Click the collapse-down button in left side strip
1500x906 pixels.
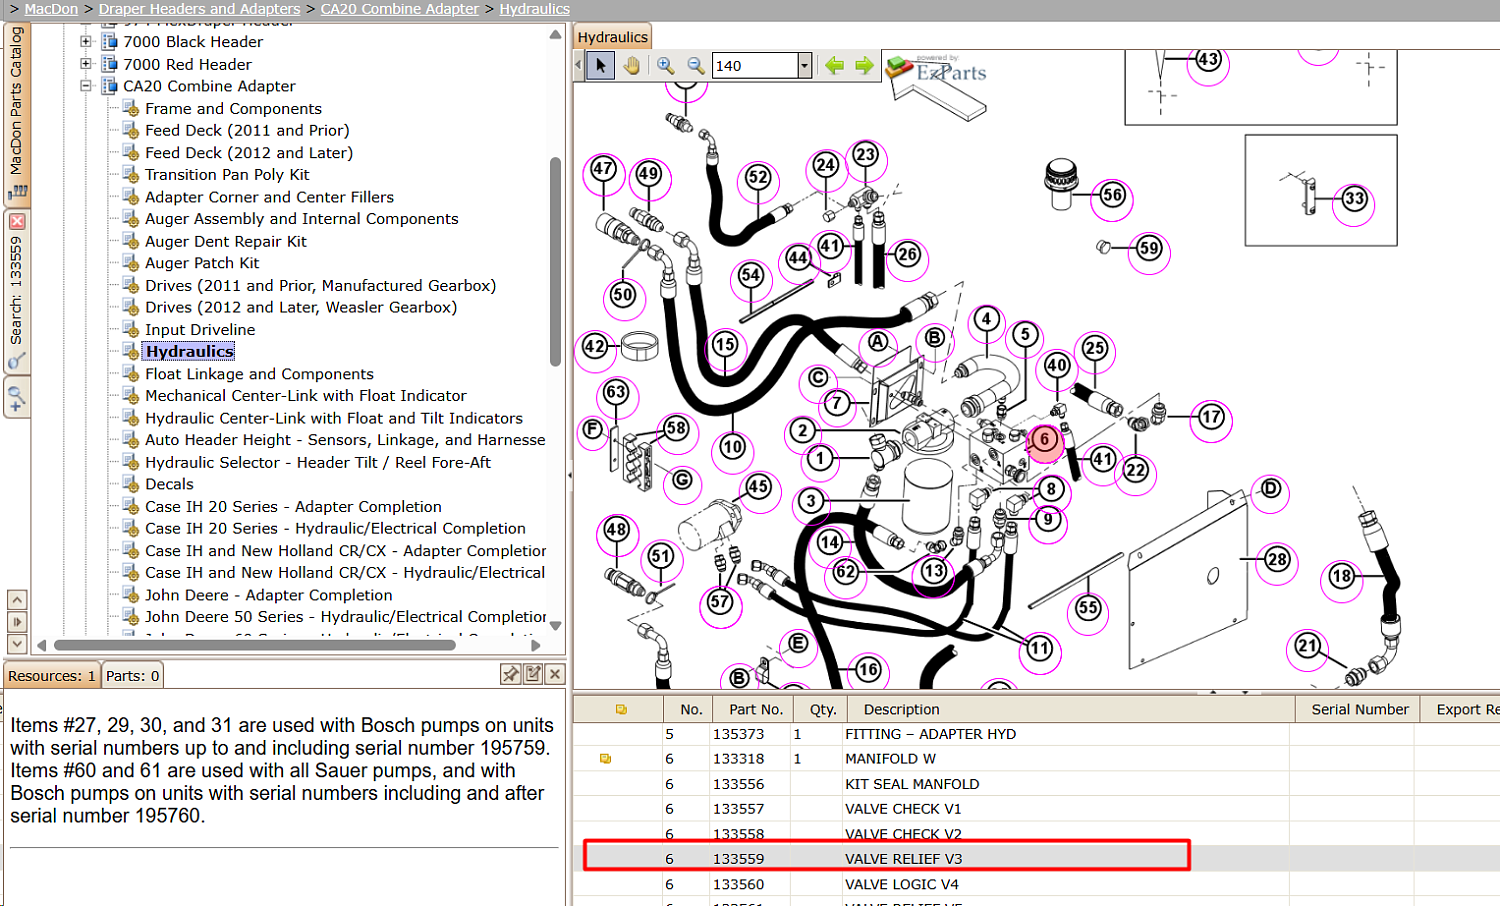[17, 644]
